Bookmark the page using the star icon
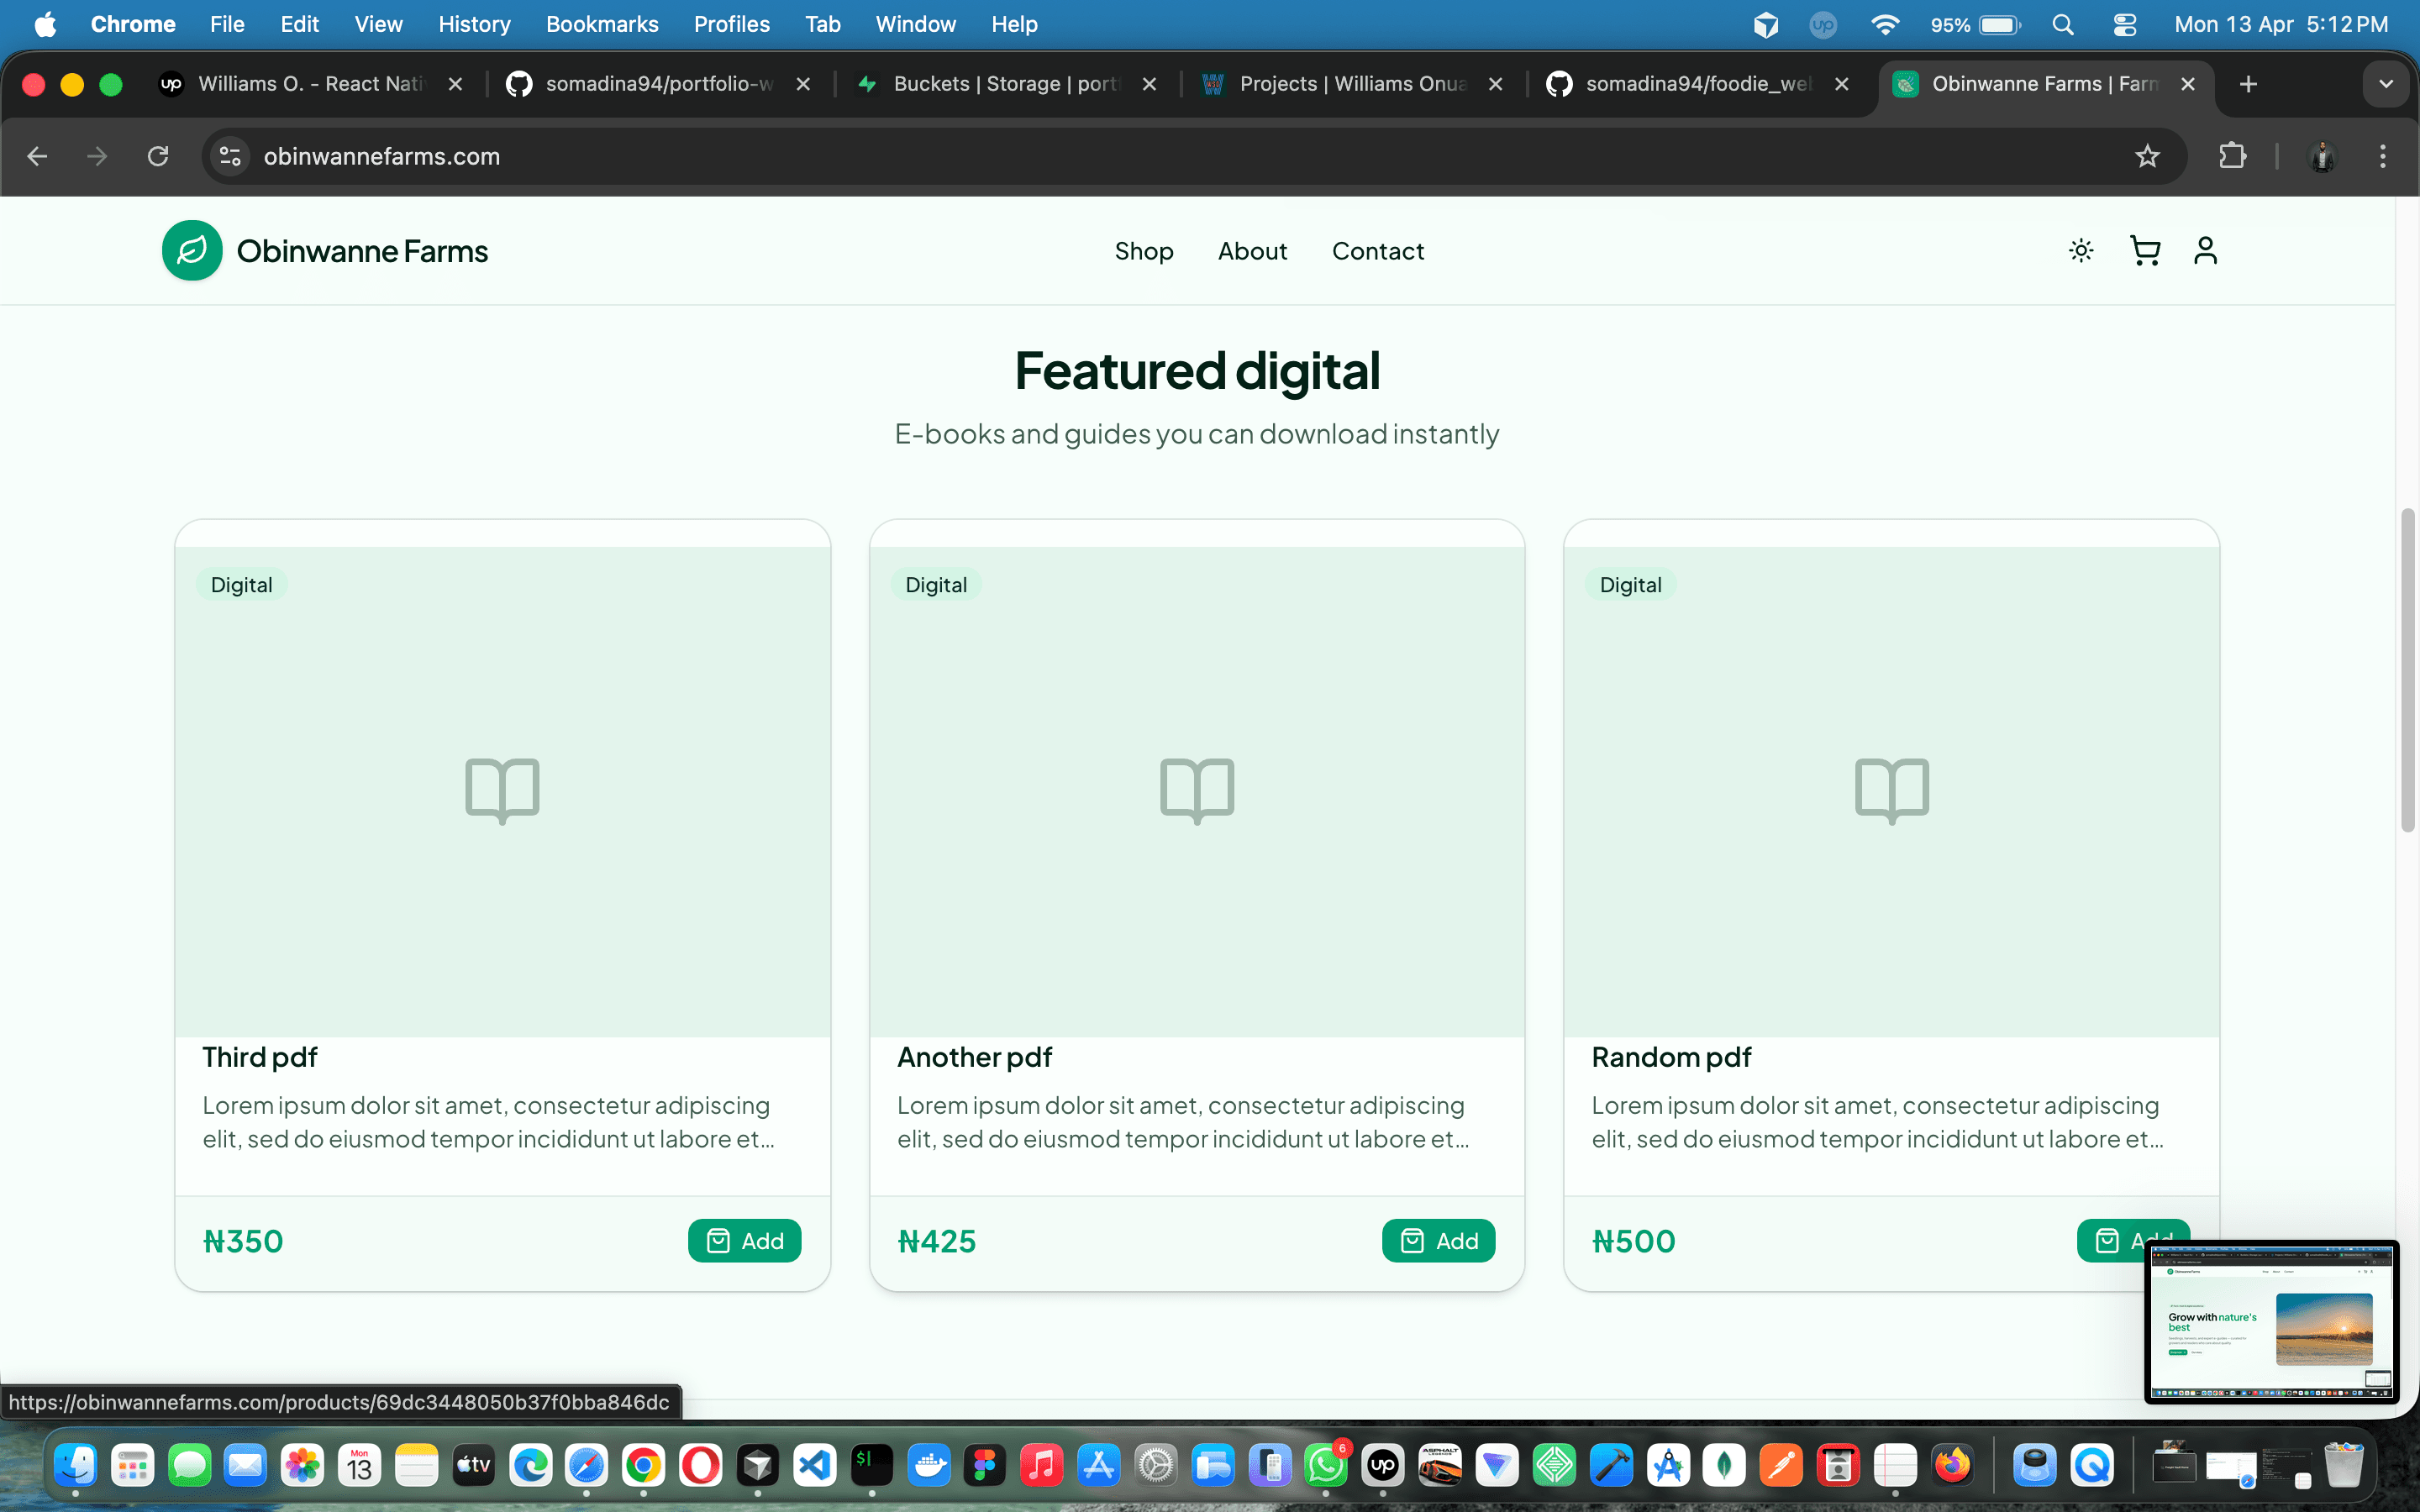The image size is (2420, 1512). [x=2147, y=156]
